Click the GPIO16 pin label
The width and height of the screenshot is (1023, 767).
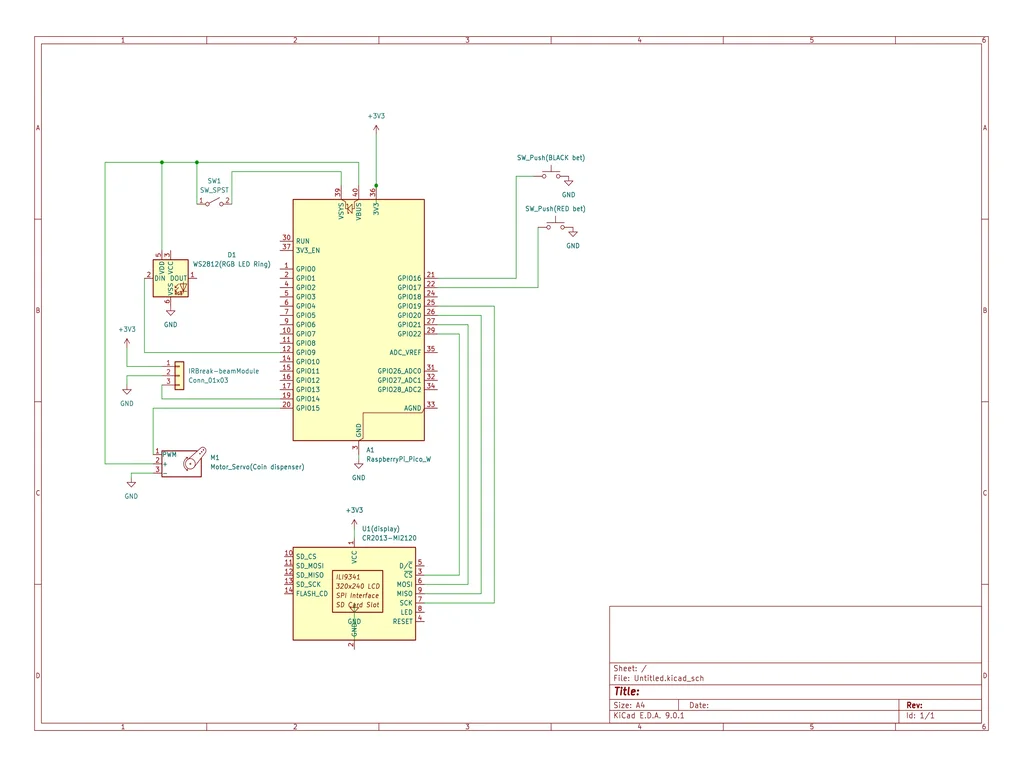coord(409,278)
